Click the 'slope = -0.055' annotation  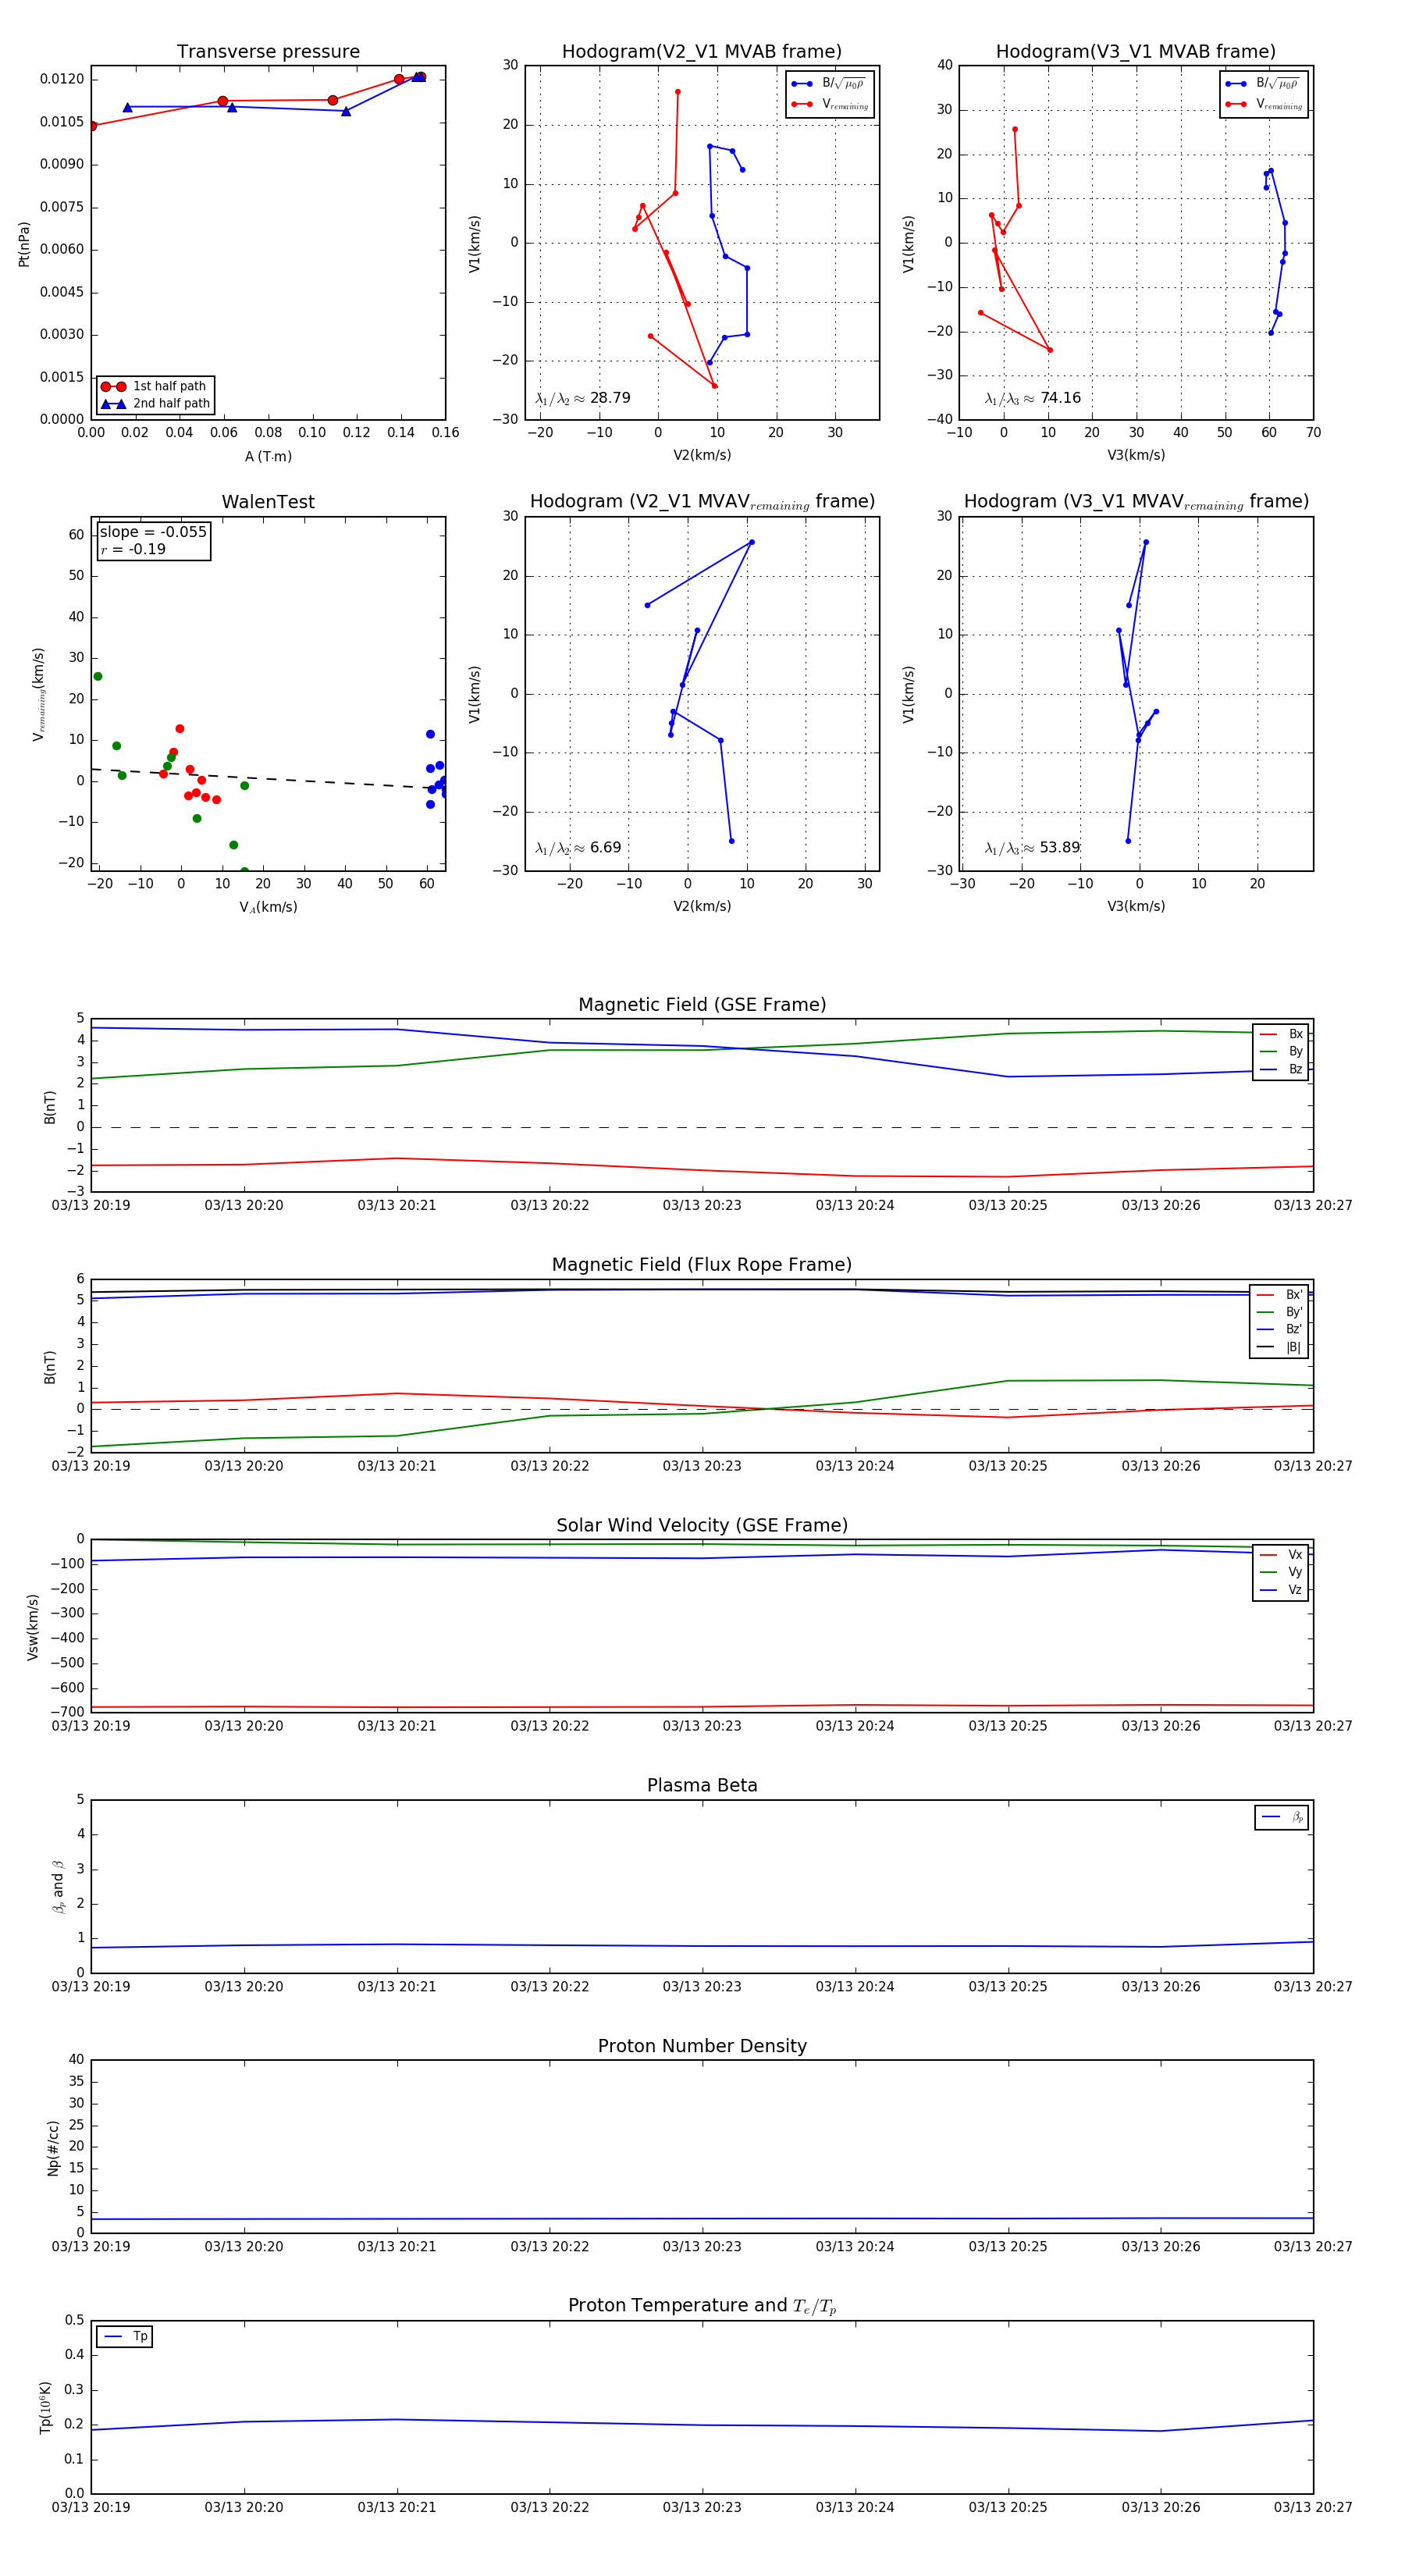point(153,532)
